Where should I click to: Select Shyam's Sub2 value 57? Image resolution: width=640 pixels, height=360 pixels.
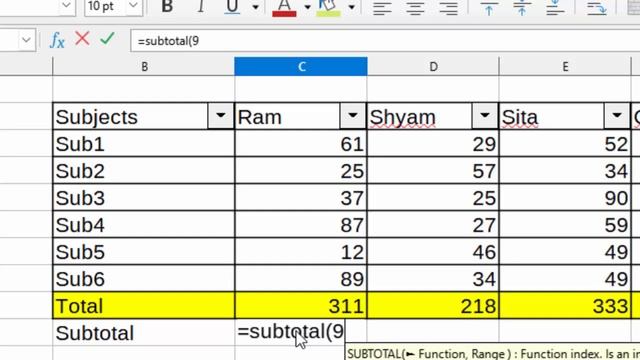tap(433, 171)
